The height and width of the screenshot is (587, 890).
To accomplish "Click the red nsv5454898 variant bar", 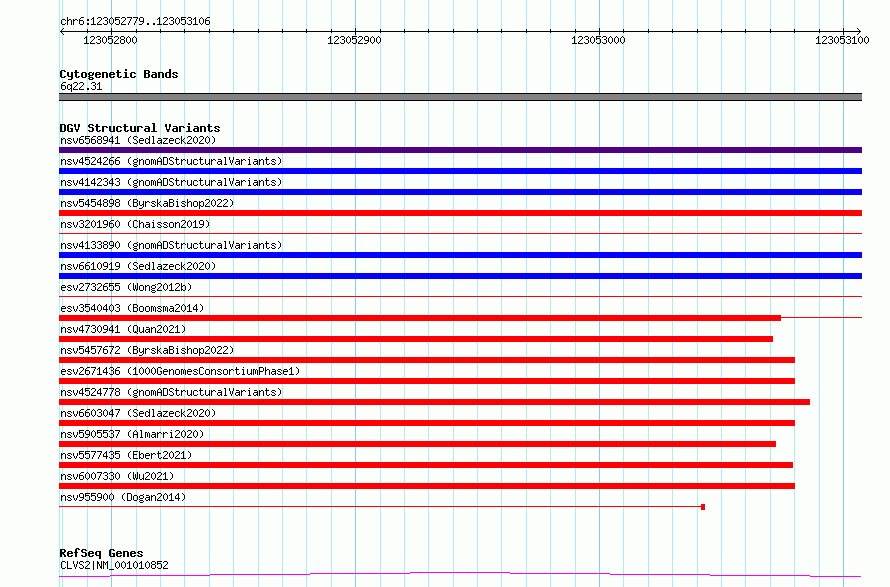I will pyautogui.click(x=460, y=213).
